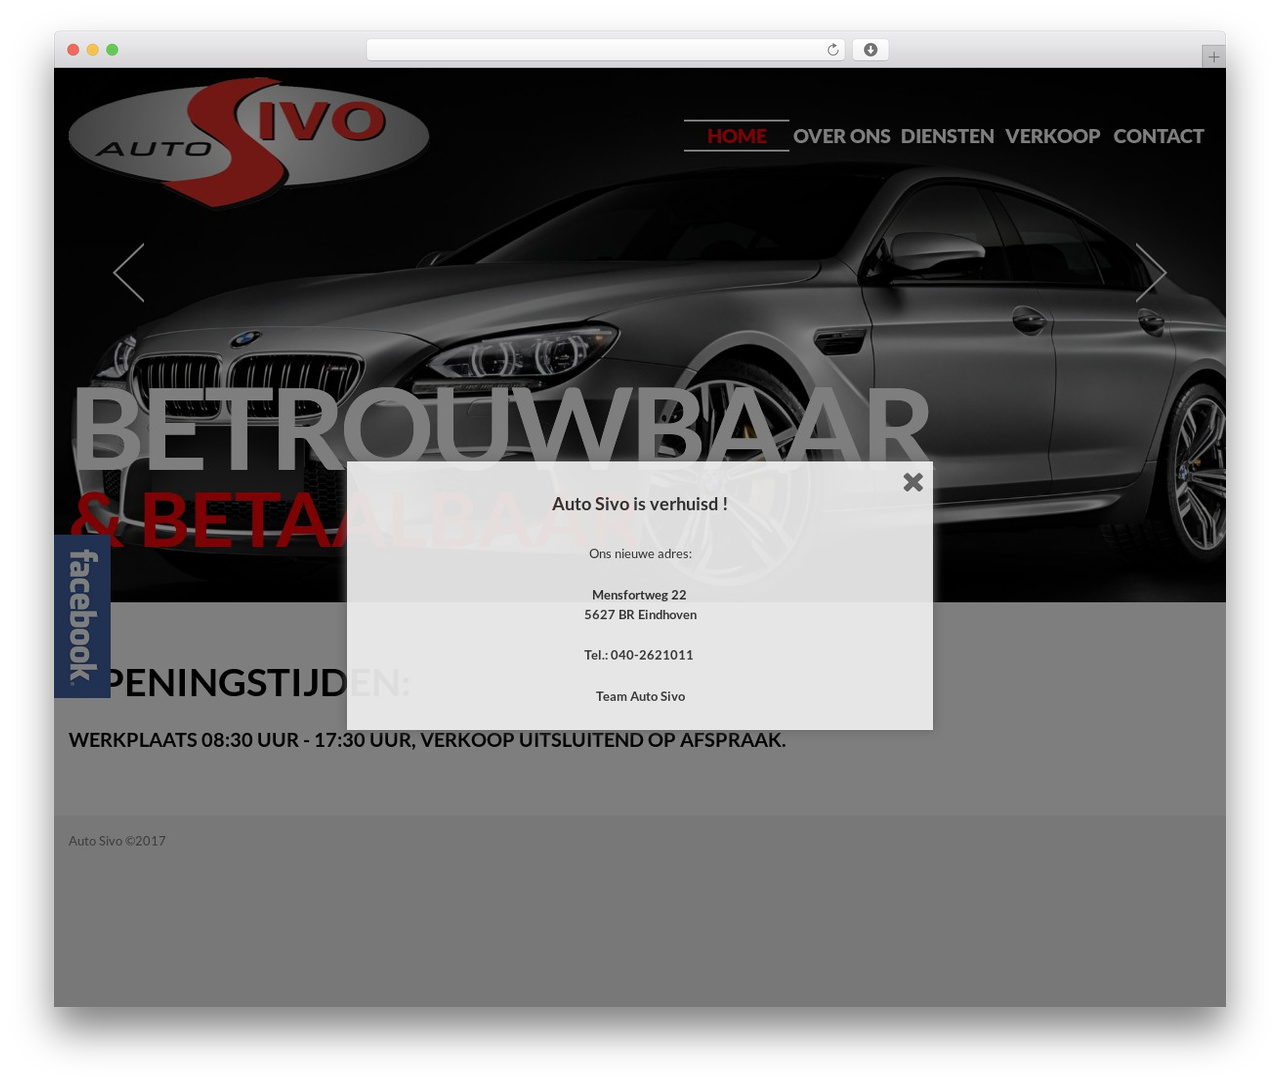Click the Auto Sivo ©2017 footer text
Image resolution: width=1280 pixels, height=1084 pixels.
click(117, 841)
